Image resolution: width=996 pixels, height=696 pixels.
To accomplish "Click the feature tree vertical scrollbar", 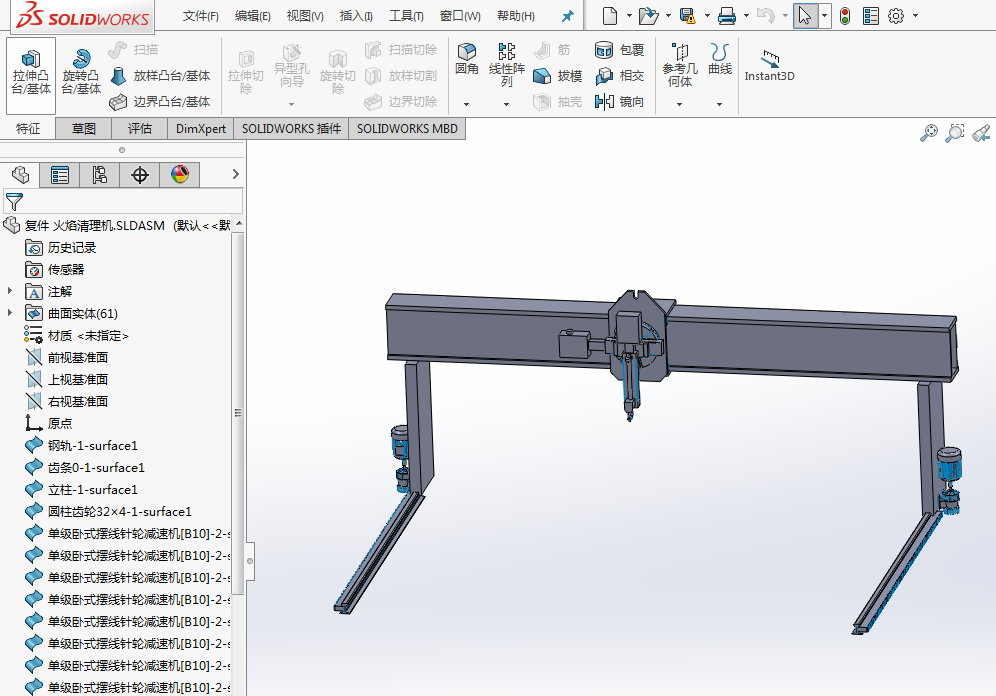I will pyautogui.click(x=238, y=413).
